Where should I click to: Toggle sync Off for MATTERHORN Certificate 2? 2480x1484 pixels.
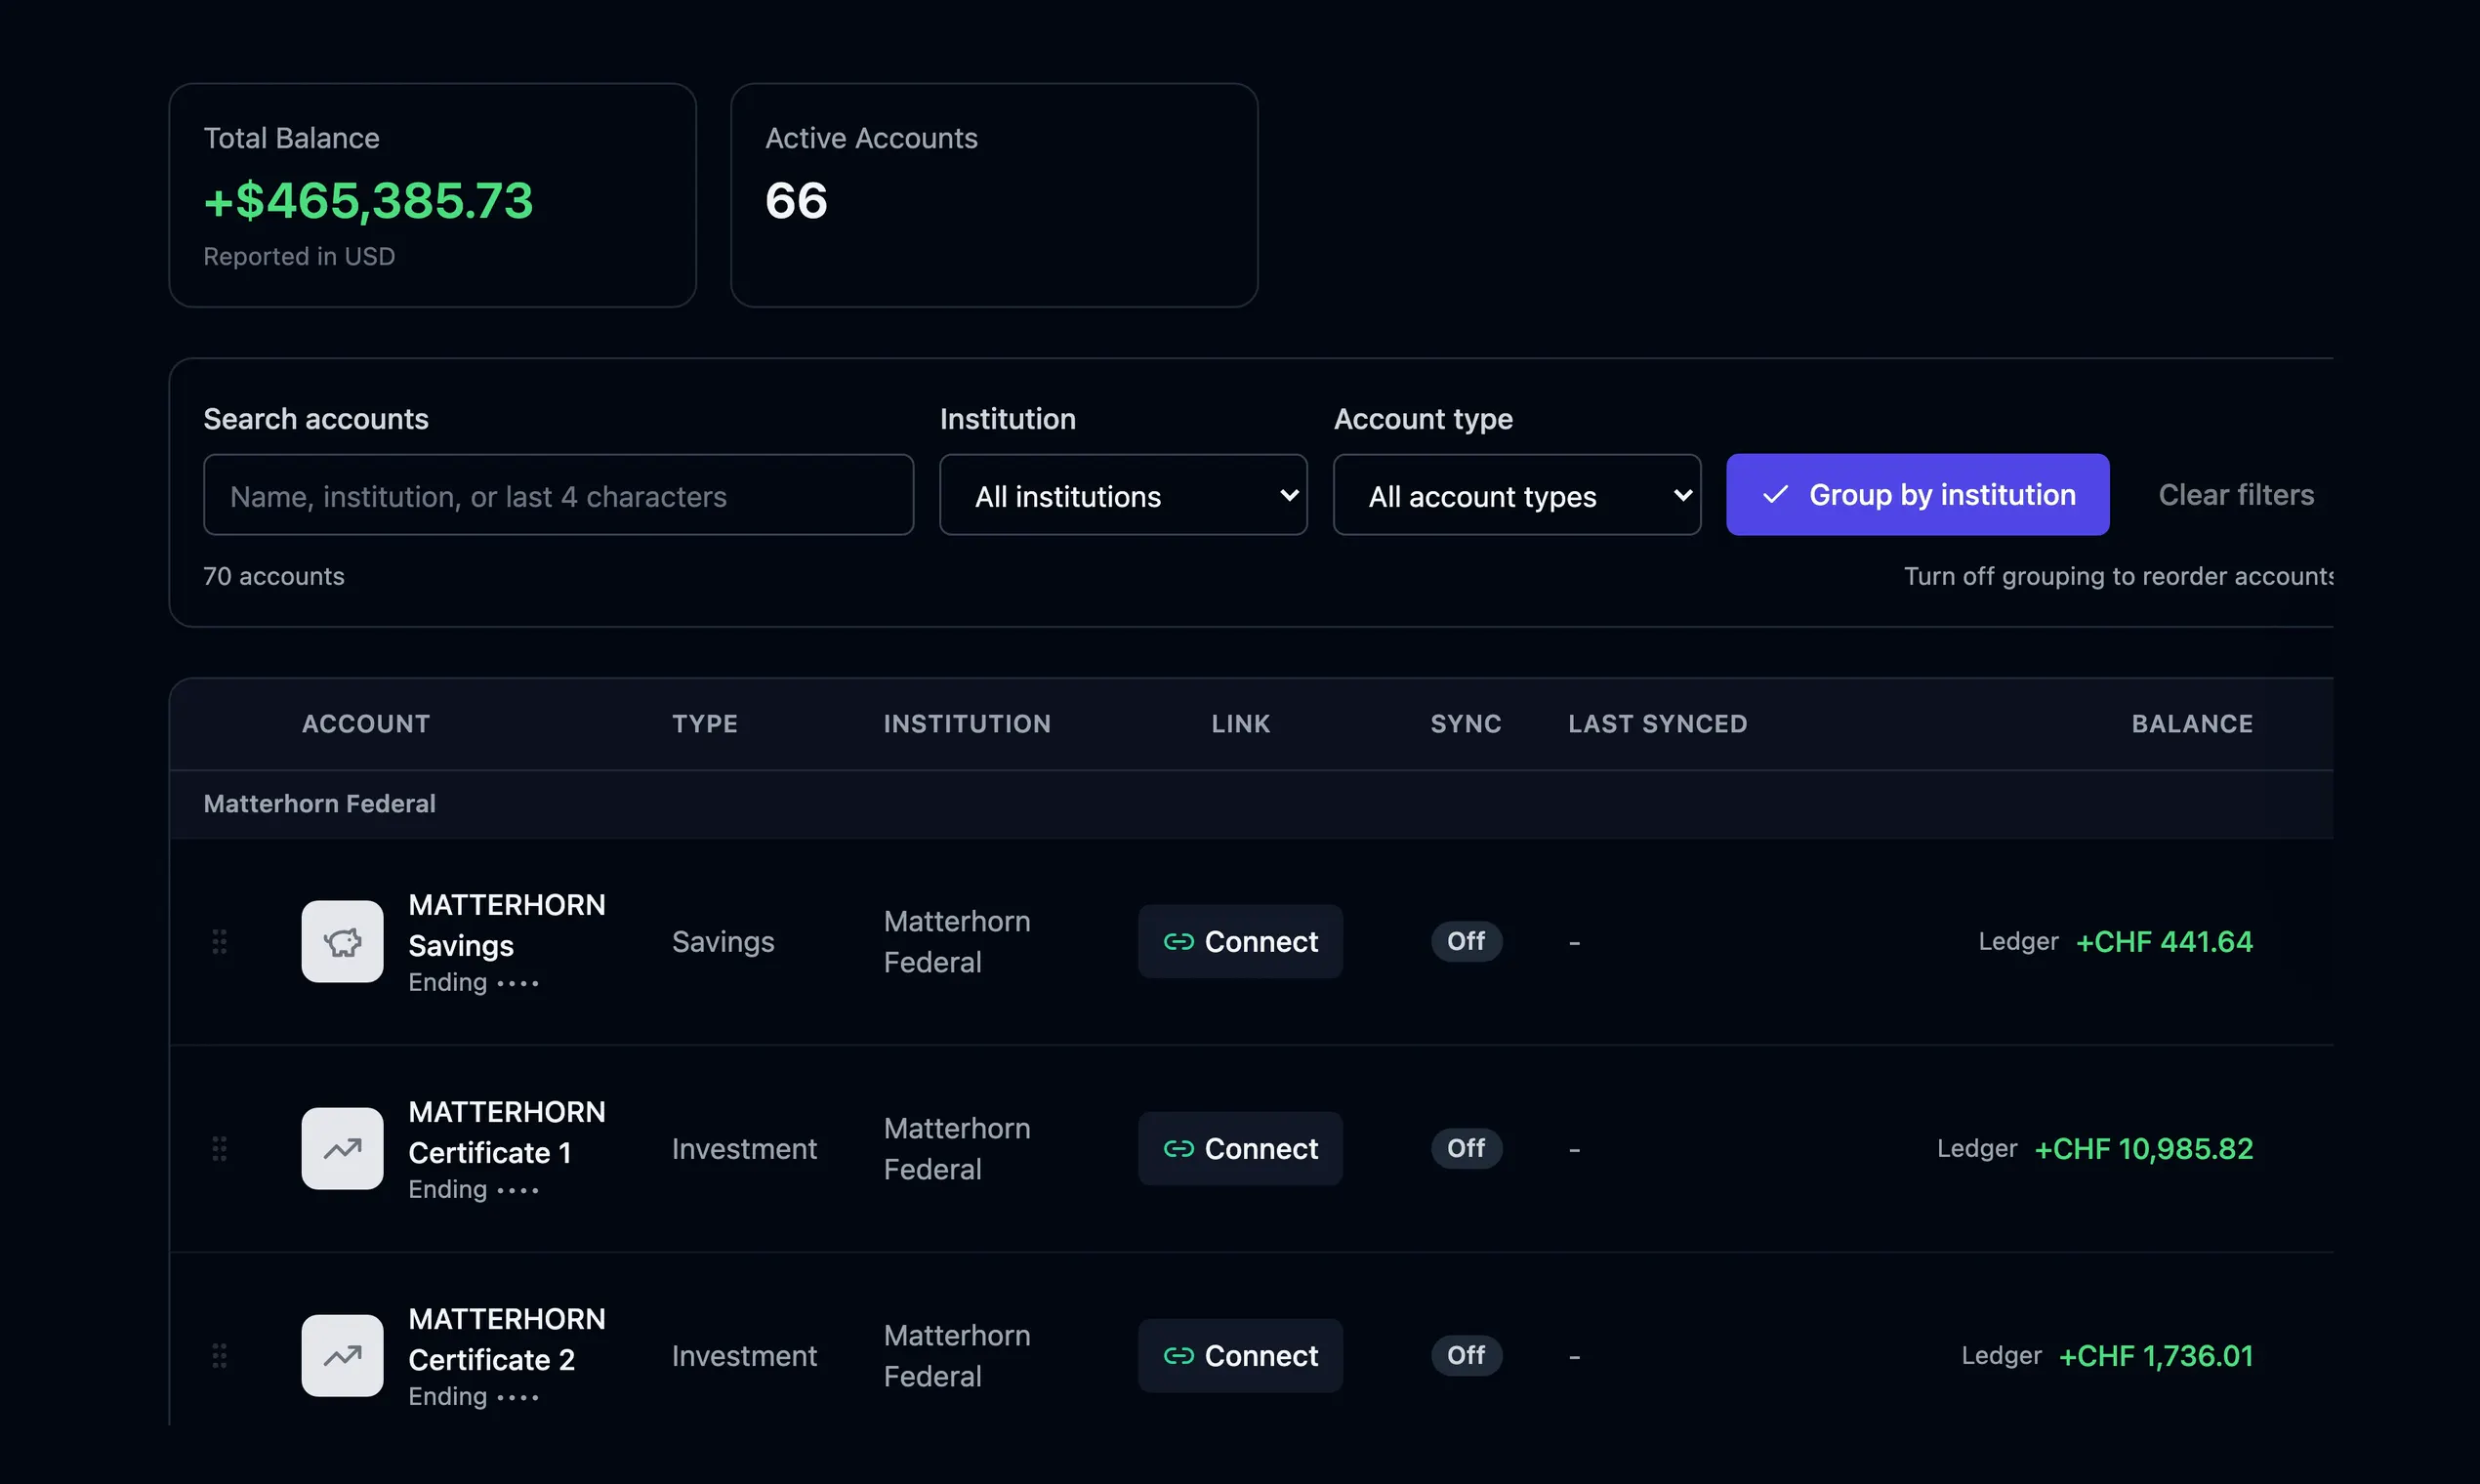coord(1465,1355)
